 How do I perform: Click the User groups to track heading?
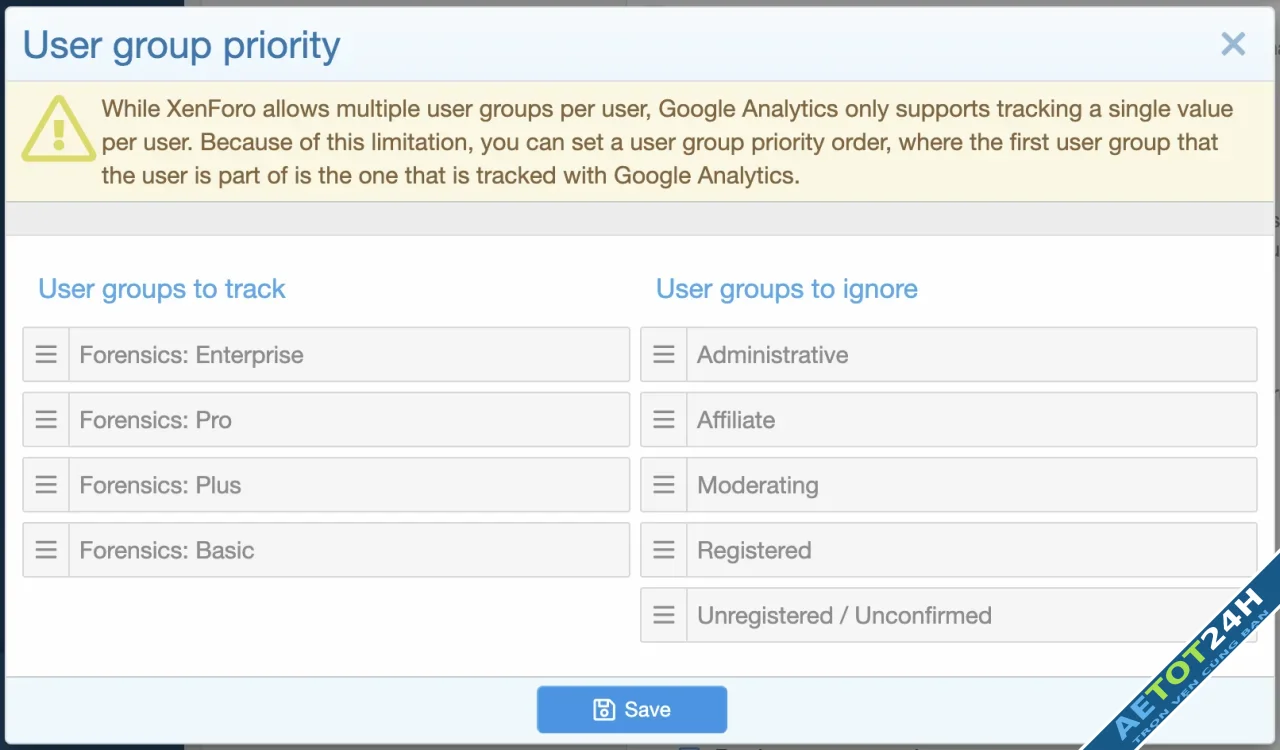click(161, 289)
